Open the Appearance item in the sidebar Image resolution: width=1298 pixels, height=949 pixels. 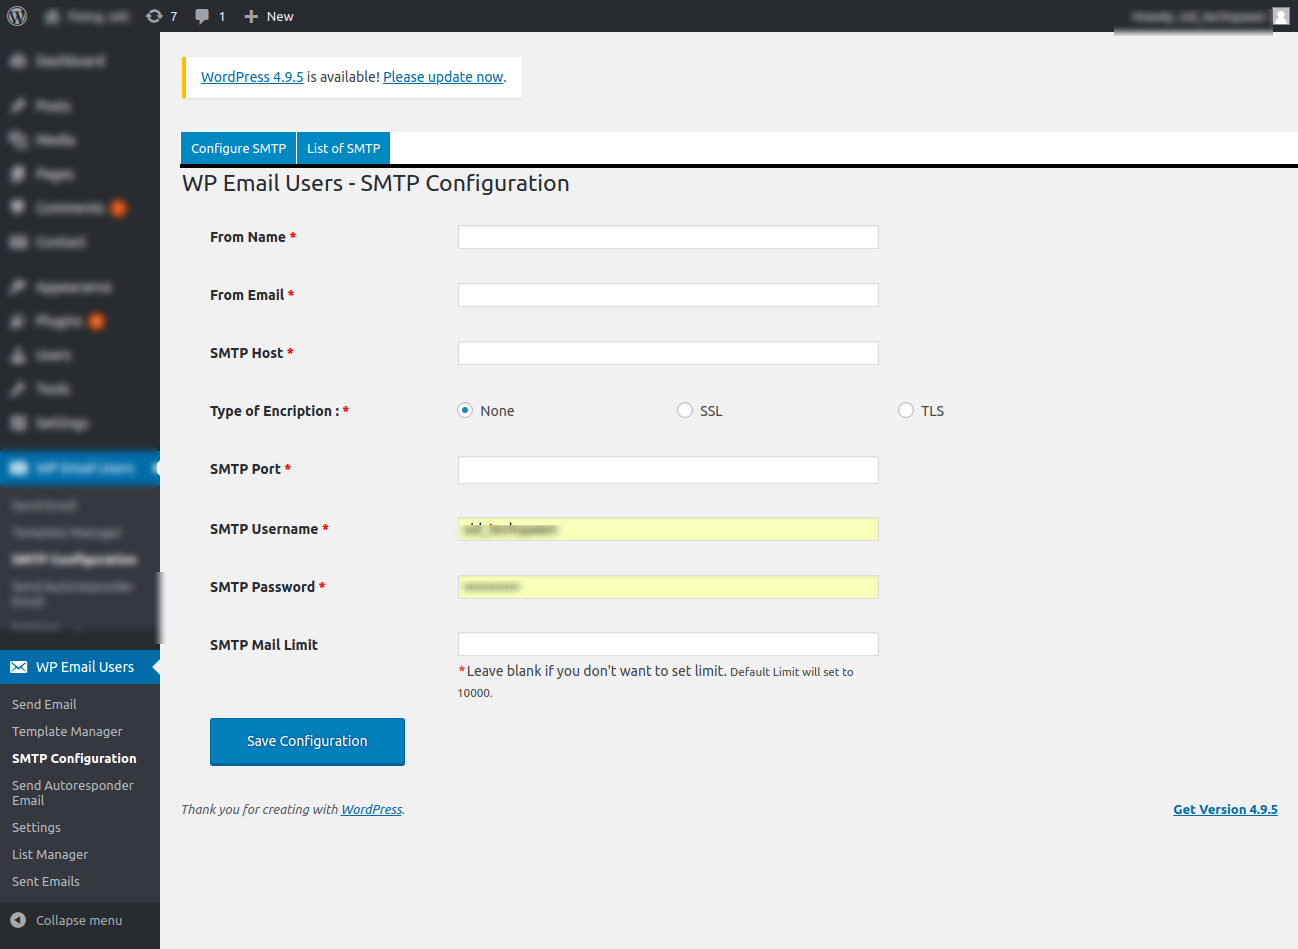click(80, 287)
